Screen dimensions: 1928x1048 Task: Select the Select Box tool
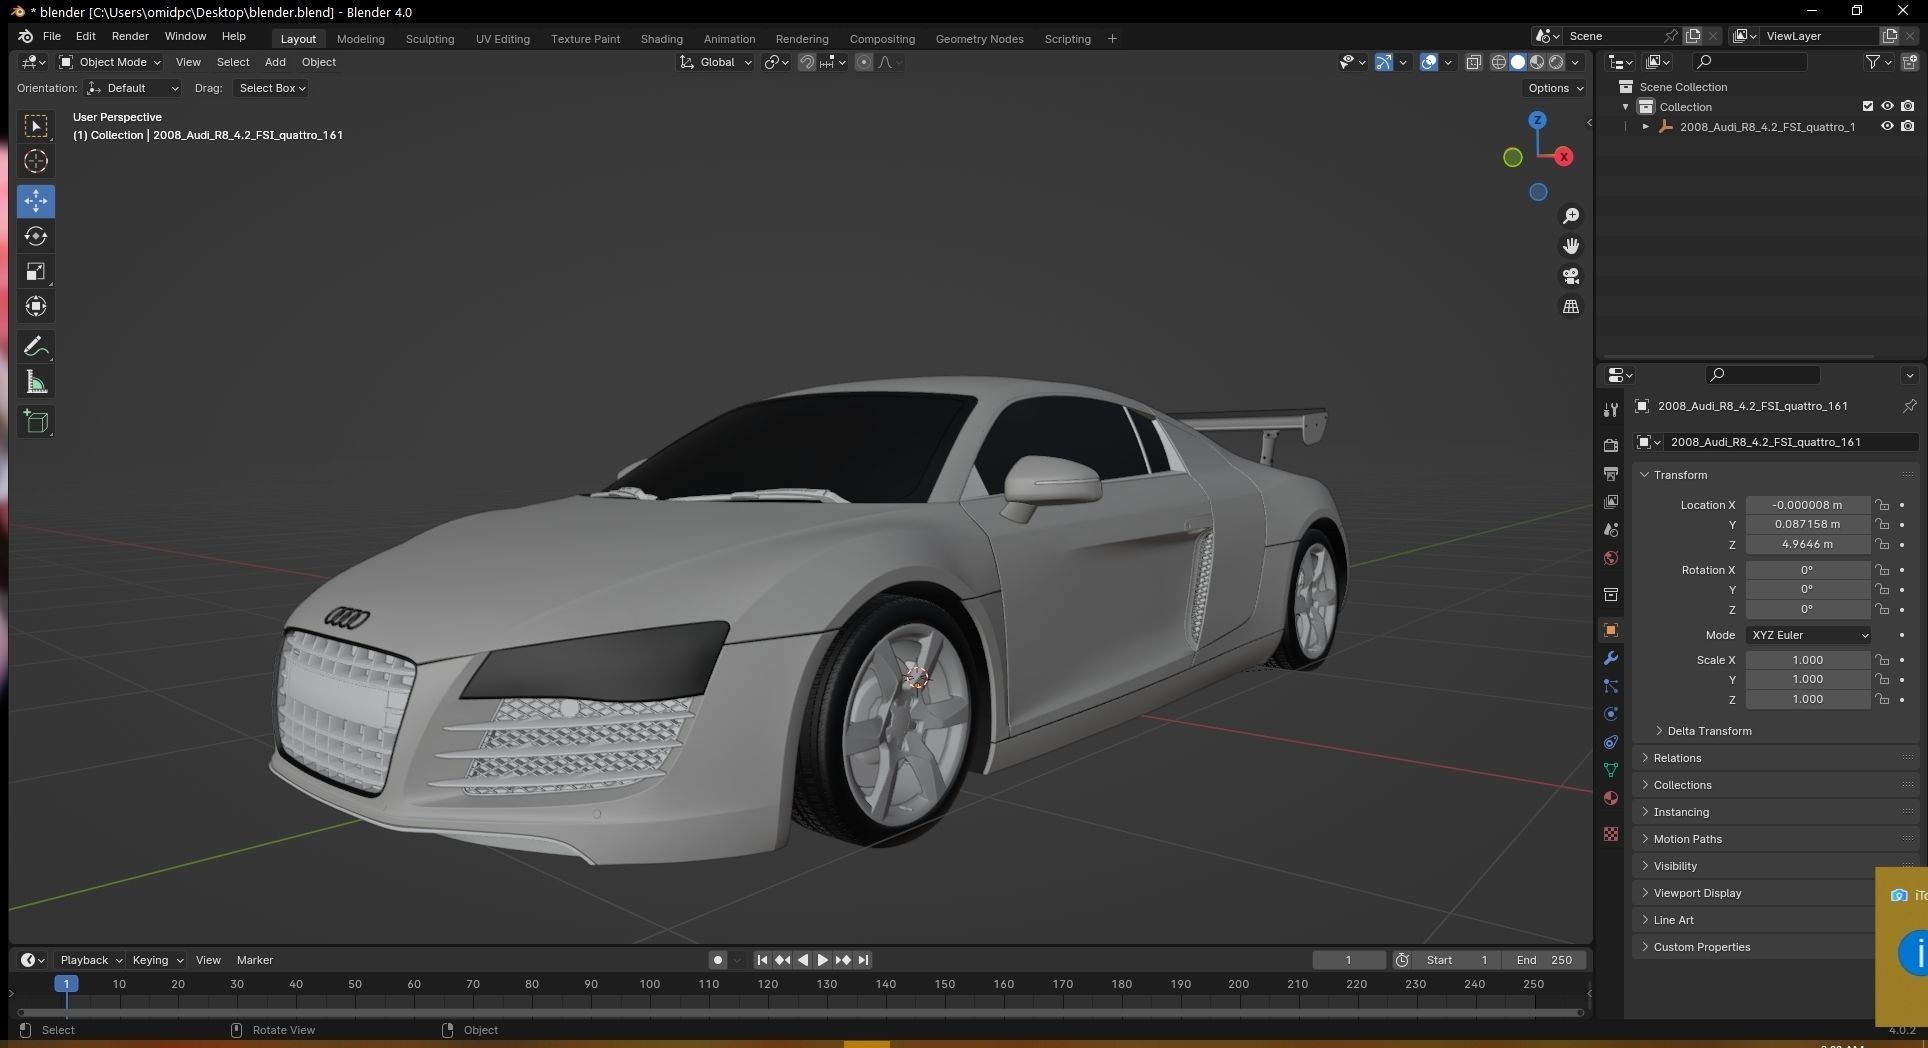pos(36,126)
